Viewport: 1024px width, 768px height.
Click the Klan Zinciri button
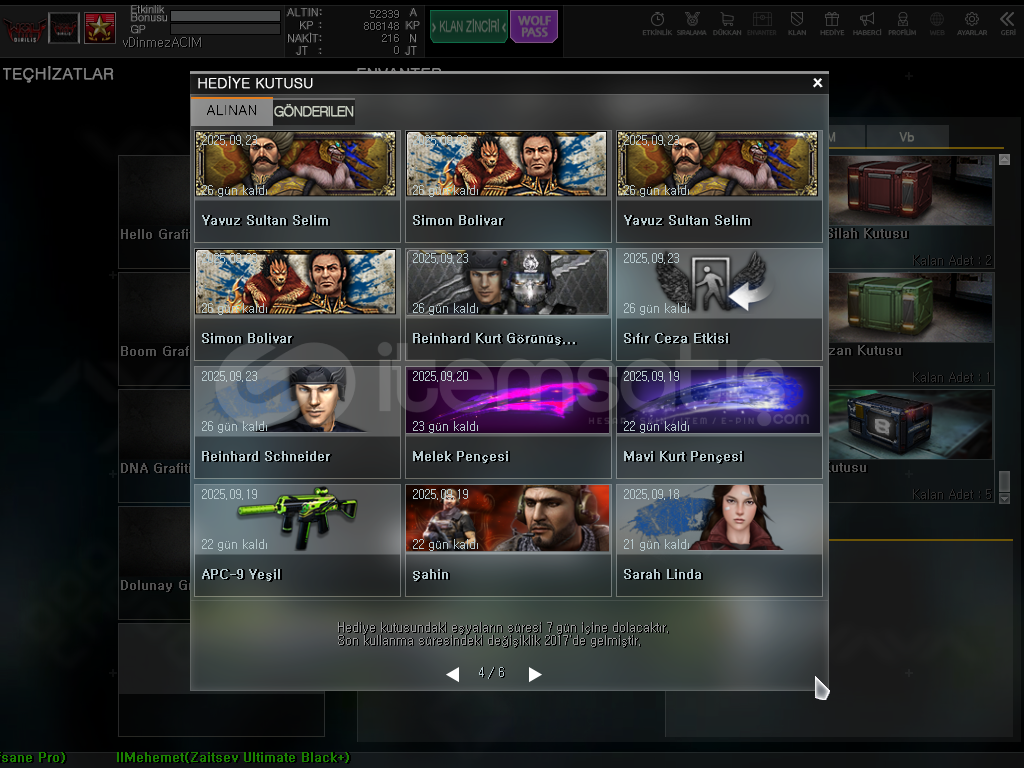(x=469, y=27)
